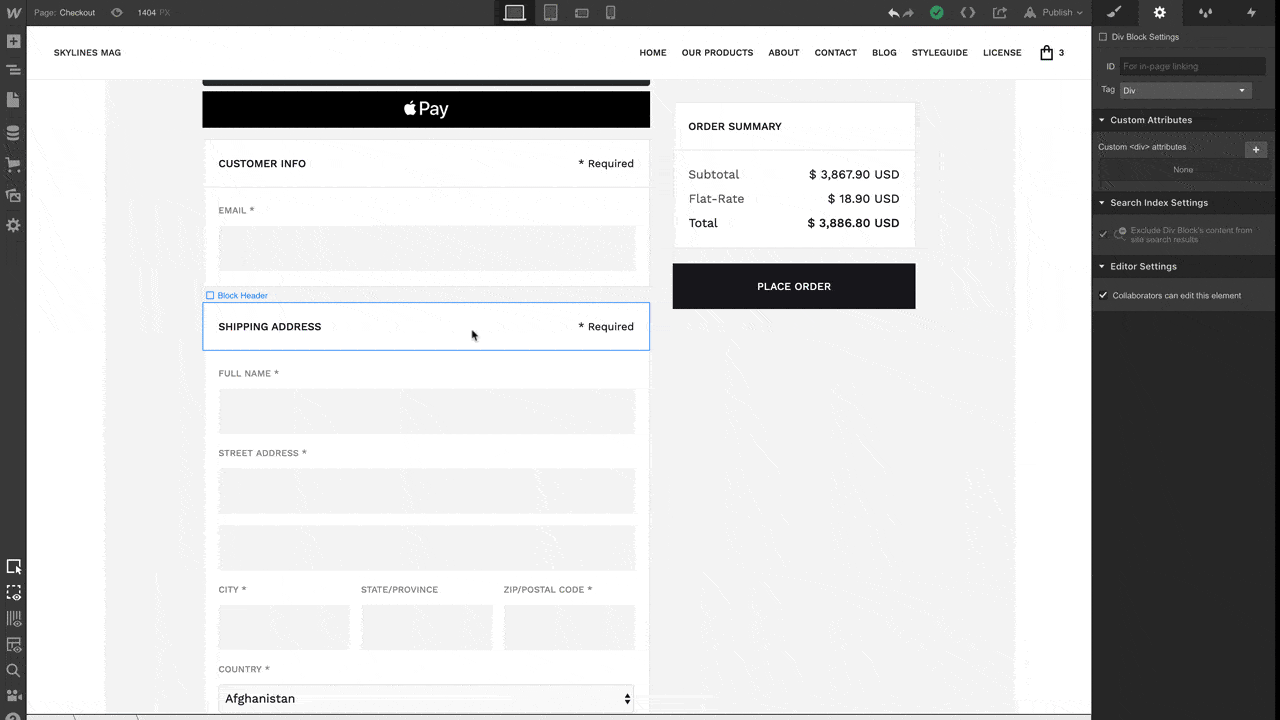Click the STATE/PROVINCE input field
This screenshot has height=720, width=1280.
point(427,627)
